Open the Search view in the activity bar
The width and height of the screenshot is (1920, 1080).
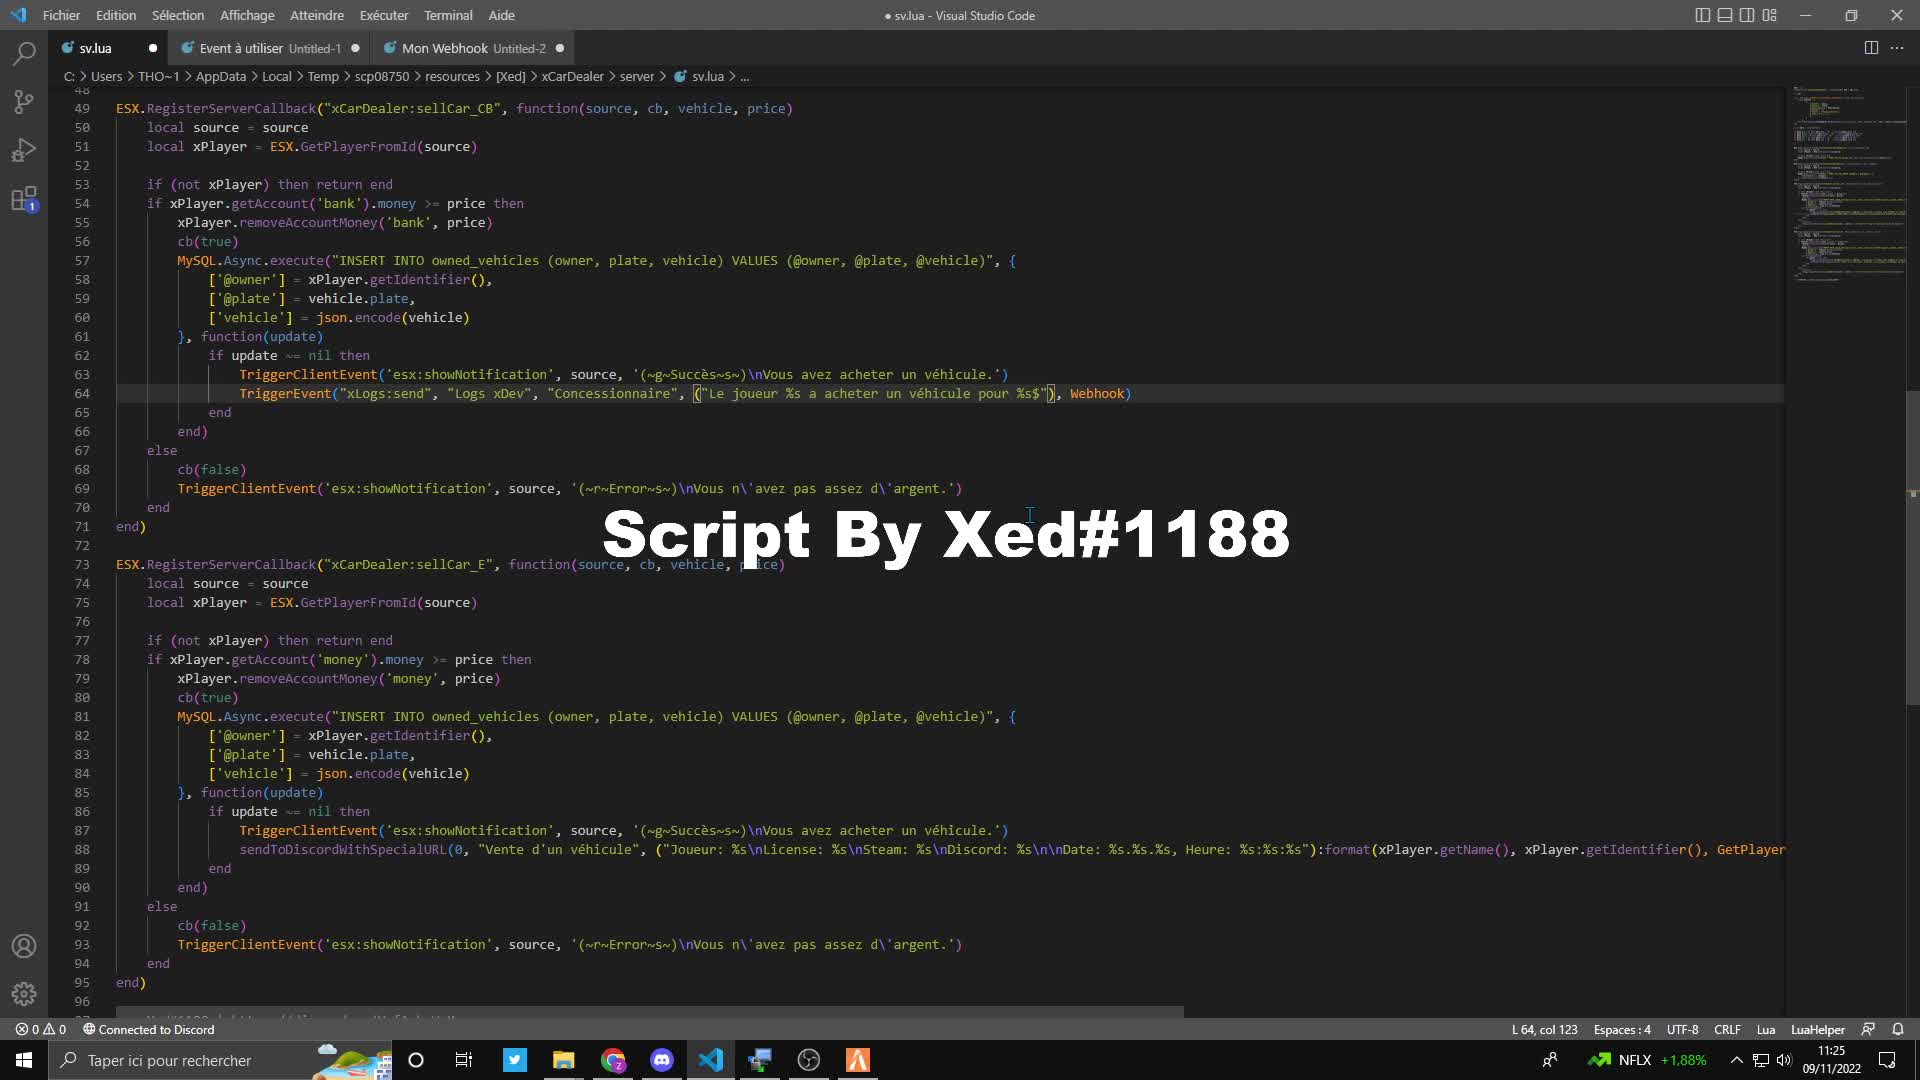(24, 52)
